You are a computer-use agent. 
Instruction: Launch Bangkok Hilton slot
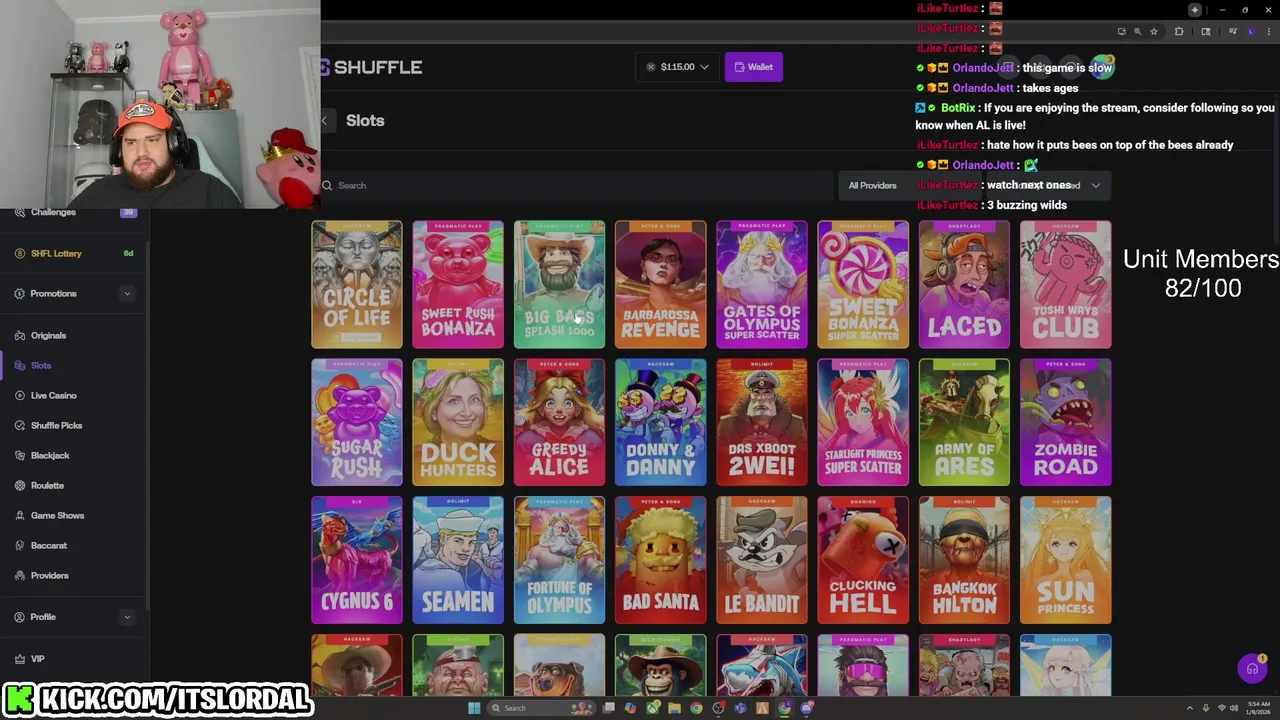point(964,560)
